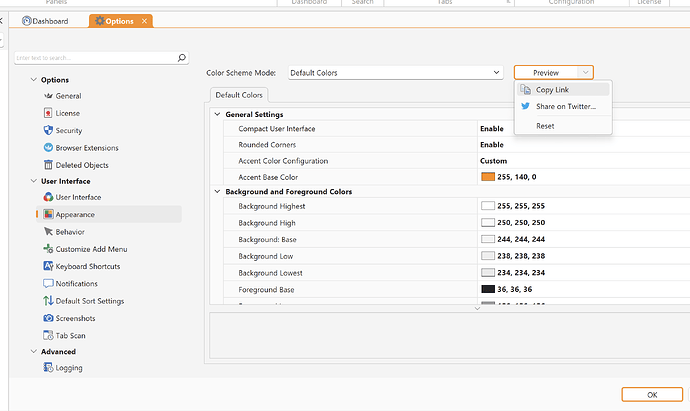
Task: Collapse the General Settings section
Action: (217, 114)
